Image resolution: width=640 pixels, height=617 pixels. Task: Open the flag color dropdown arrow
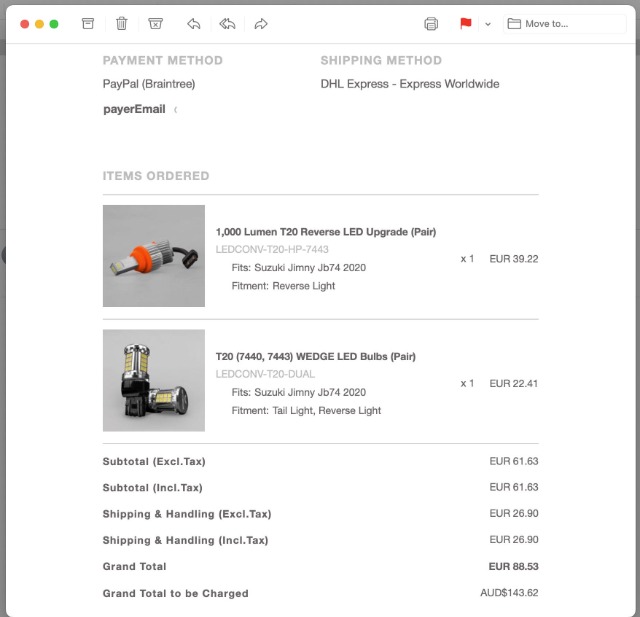pyautogui.click(x=488, y=24)
